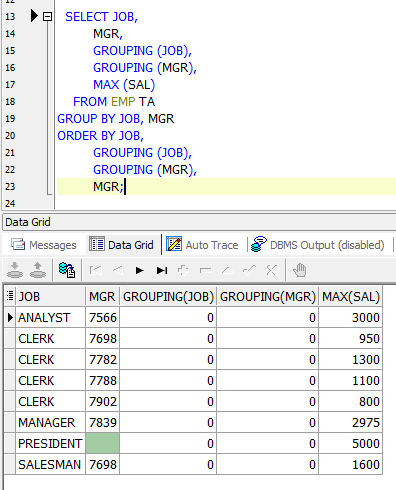Click the GROUPING(JOB) column header
This screenshot has height=490, width=396.
(168, 296)
